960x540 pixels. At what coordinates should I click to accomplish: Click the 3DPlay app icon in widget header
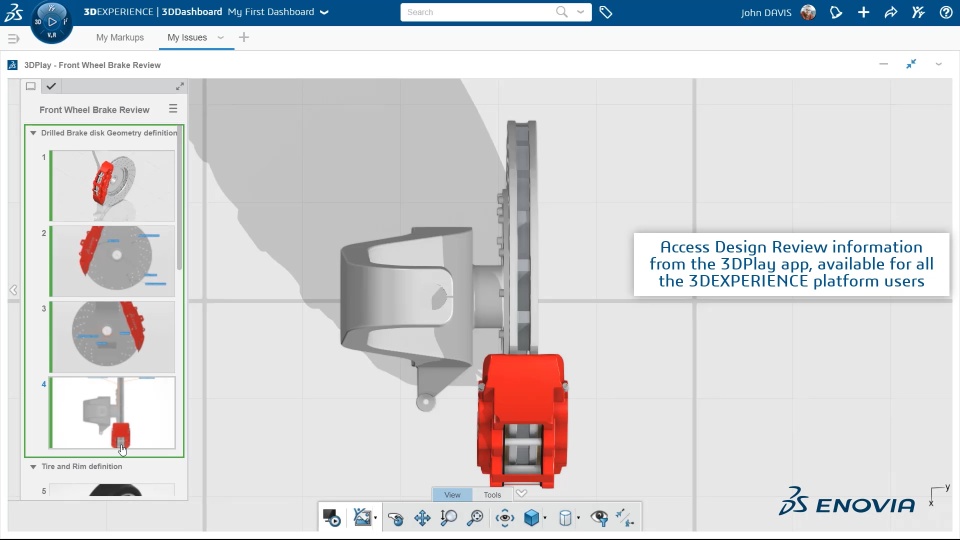coord(12,65)
